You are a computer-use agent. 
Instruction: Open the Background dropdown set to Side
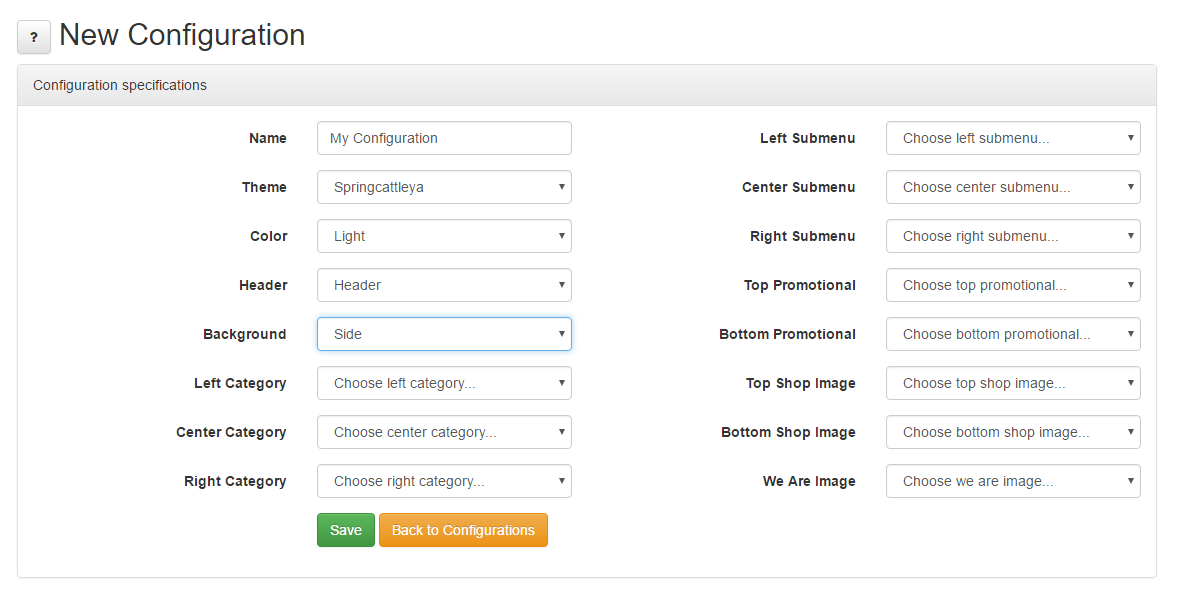(x=444, y=334)
